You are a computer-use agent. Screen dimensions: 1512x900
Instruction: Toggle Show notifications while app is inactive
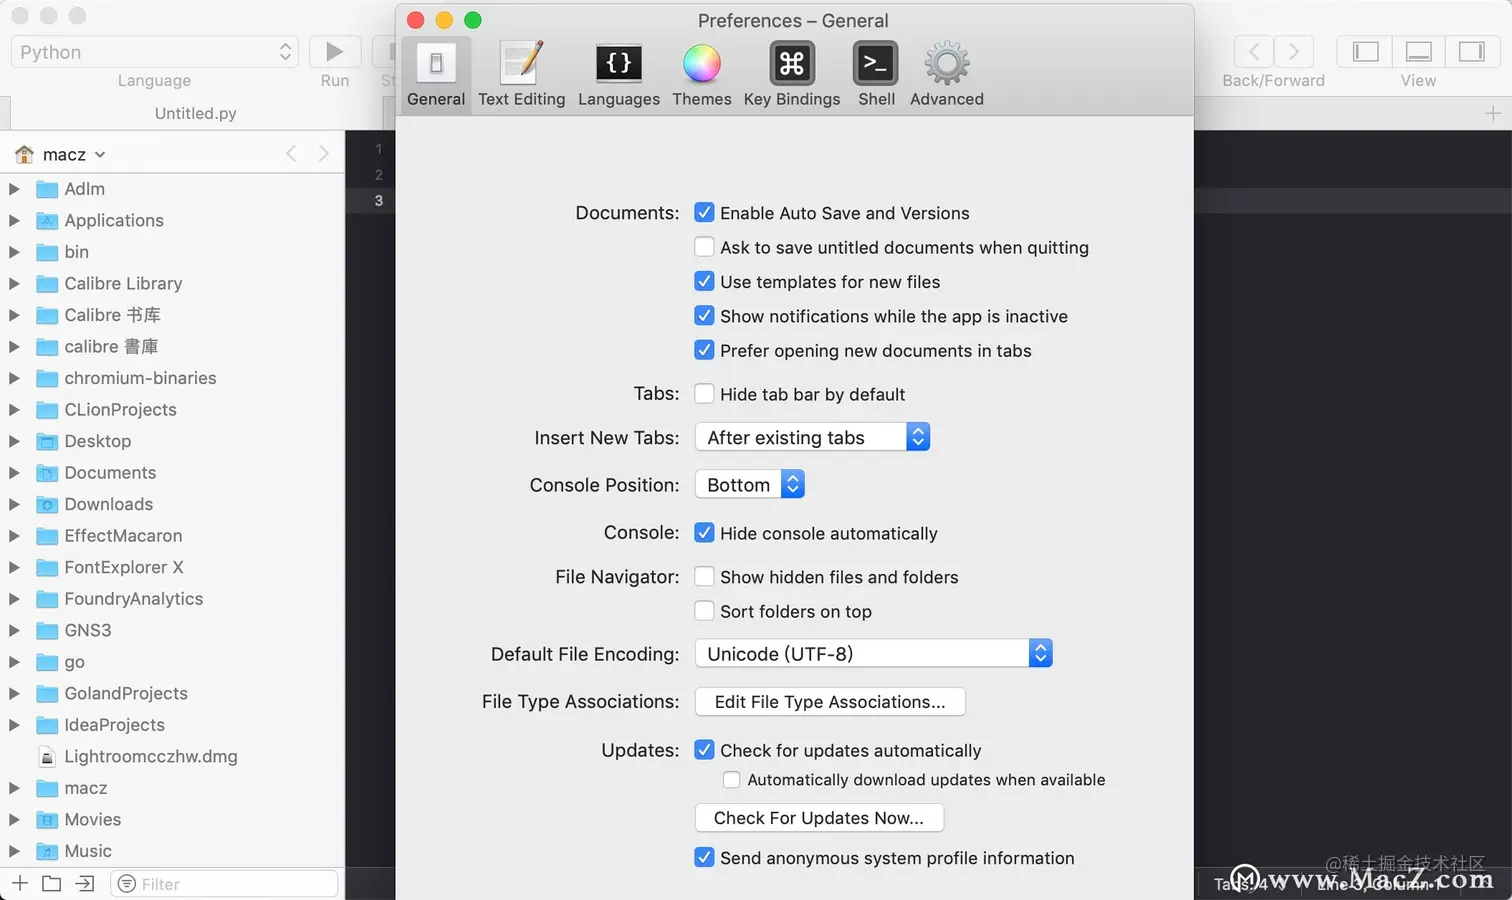pyautogui.click(x=705, y=315)
